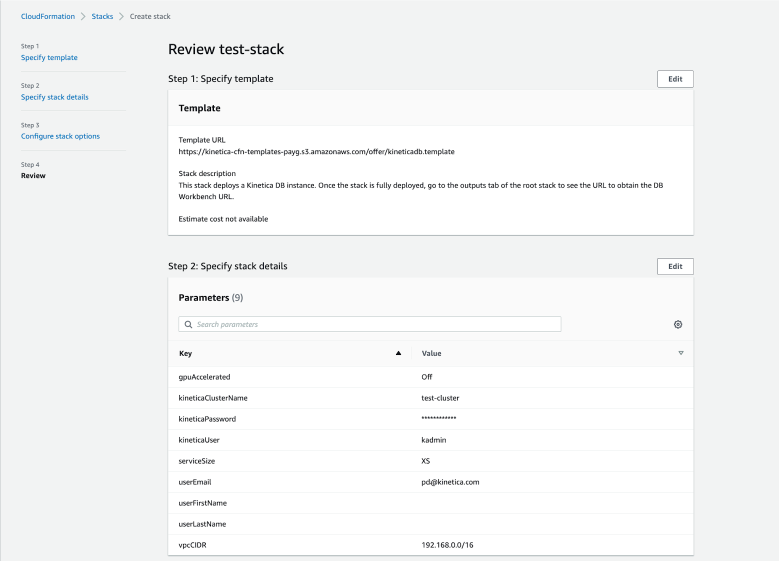Click Review test-stack page title
Image resolution: width=779 pixels, height=561 pixels.
pyautogui.click(x=226, y=49)
